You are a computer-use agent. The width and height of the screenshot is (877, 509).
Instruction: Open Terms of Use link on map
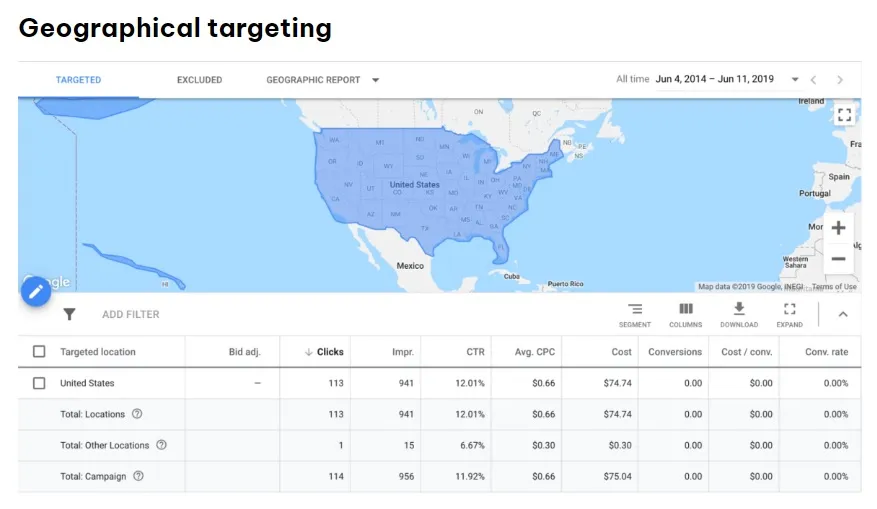tap(834, 286)
